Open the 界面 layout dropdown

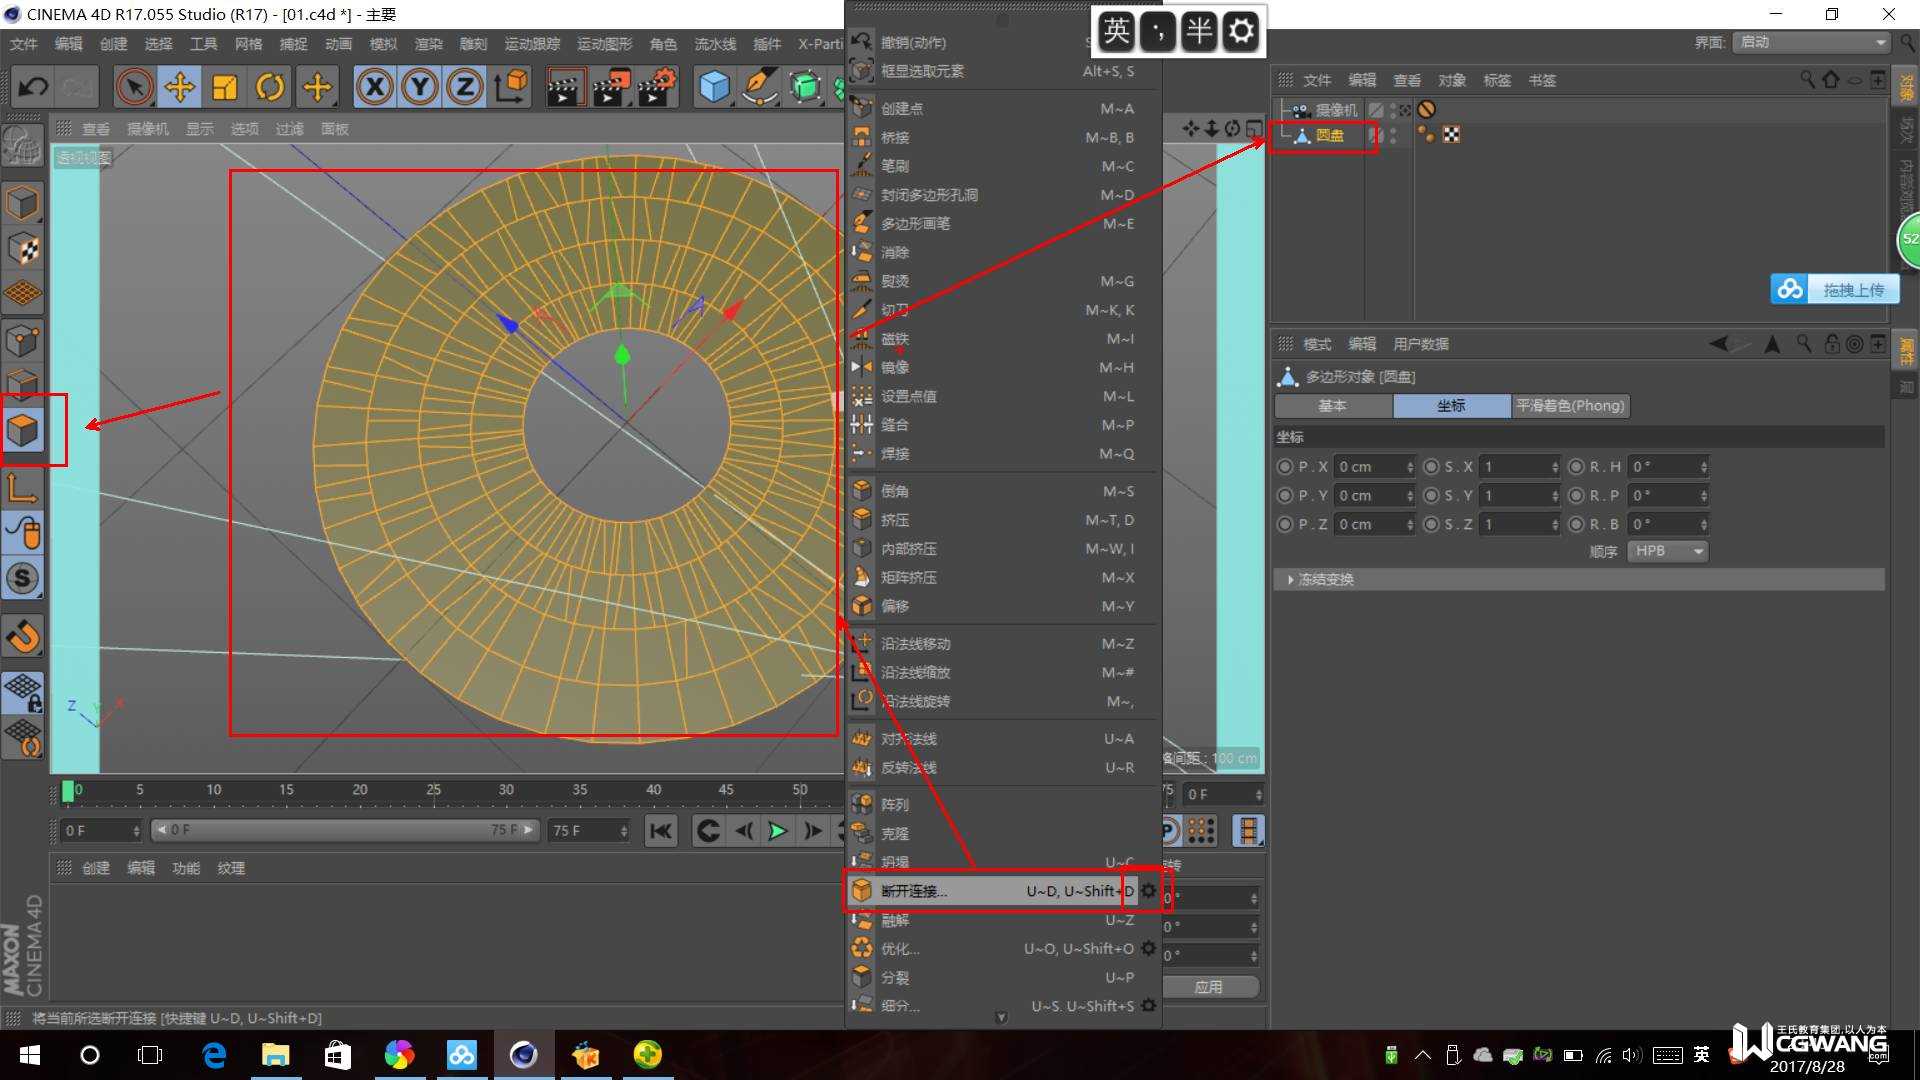click(1811, 42)
